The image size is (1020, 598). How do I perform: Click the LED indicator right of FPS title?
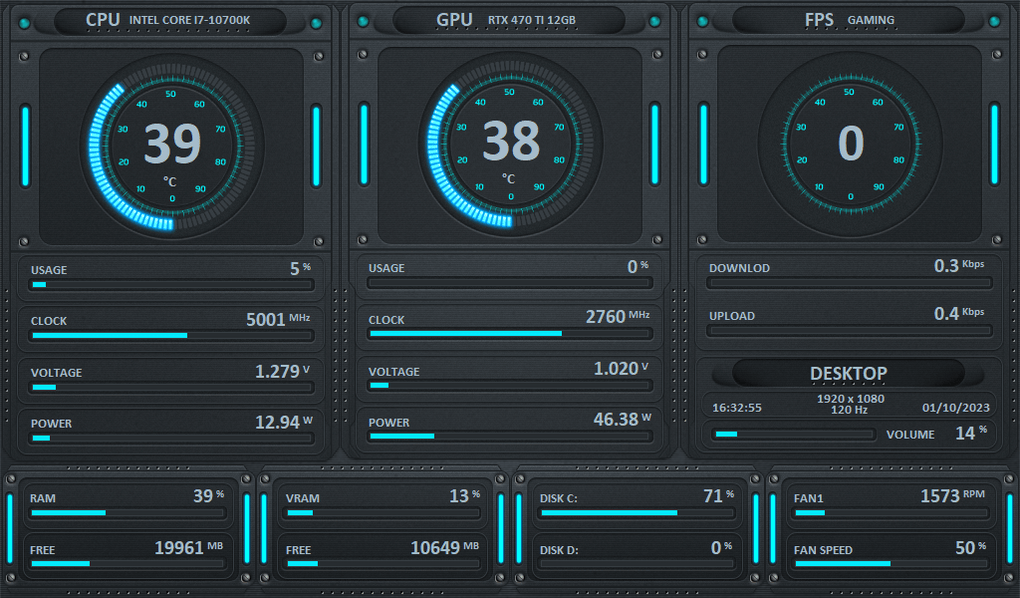click(994, 22)
